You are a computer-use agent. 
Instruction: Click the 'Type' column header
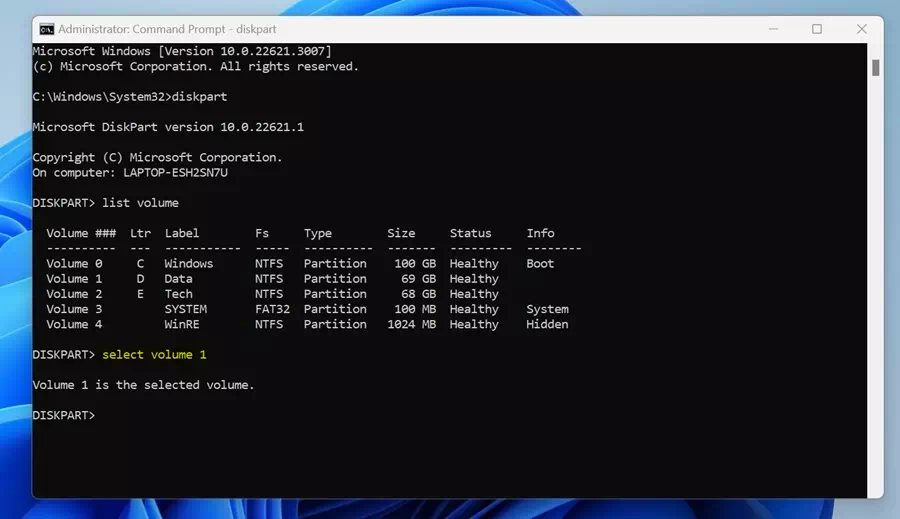click(317, 233)
